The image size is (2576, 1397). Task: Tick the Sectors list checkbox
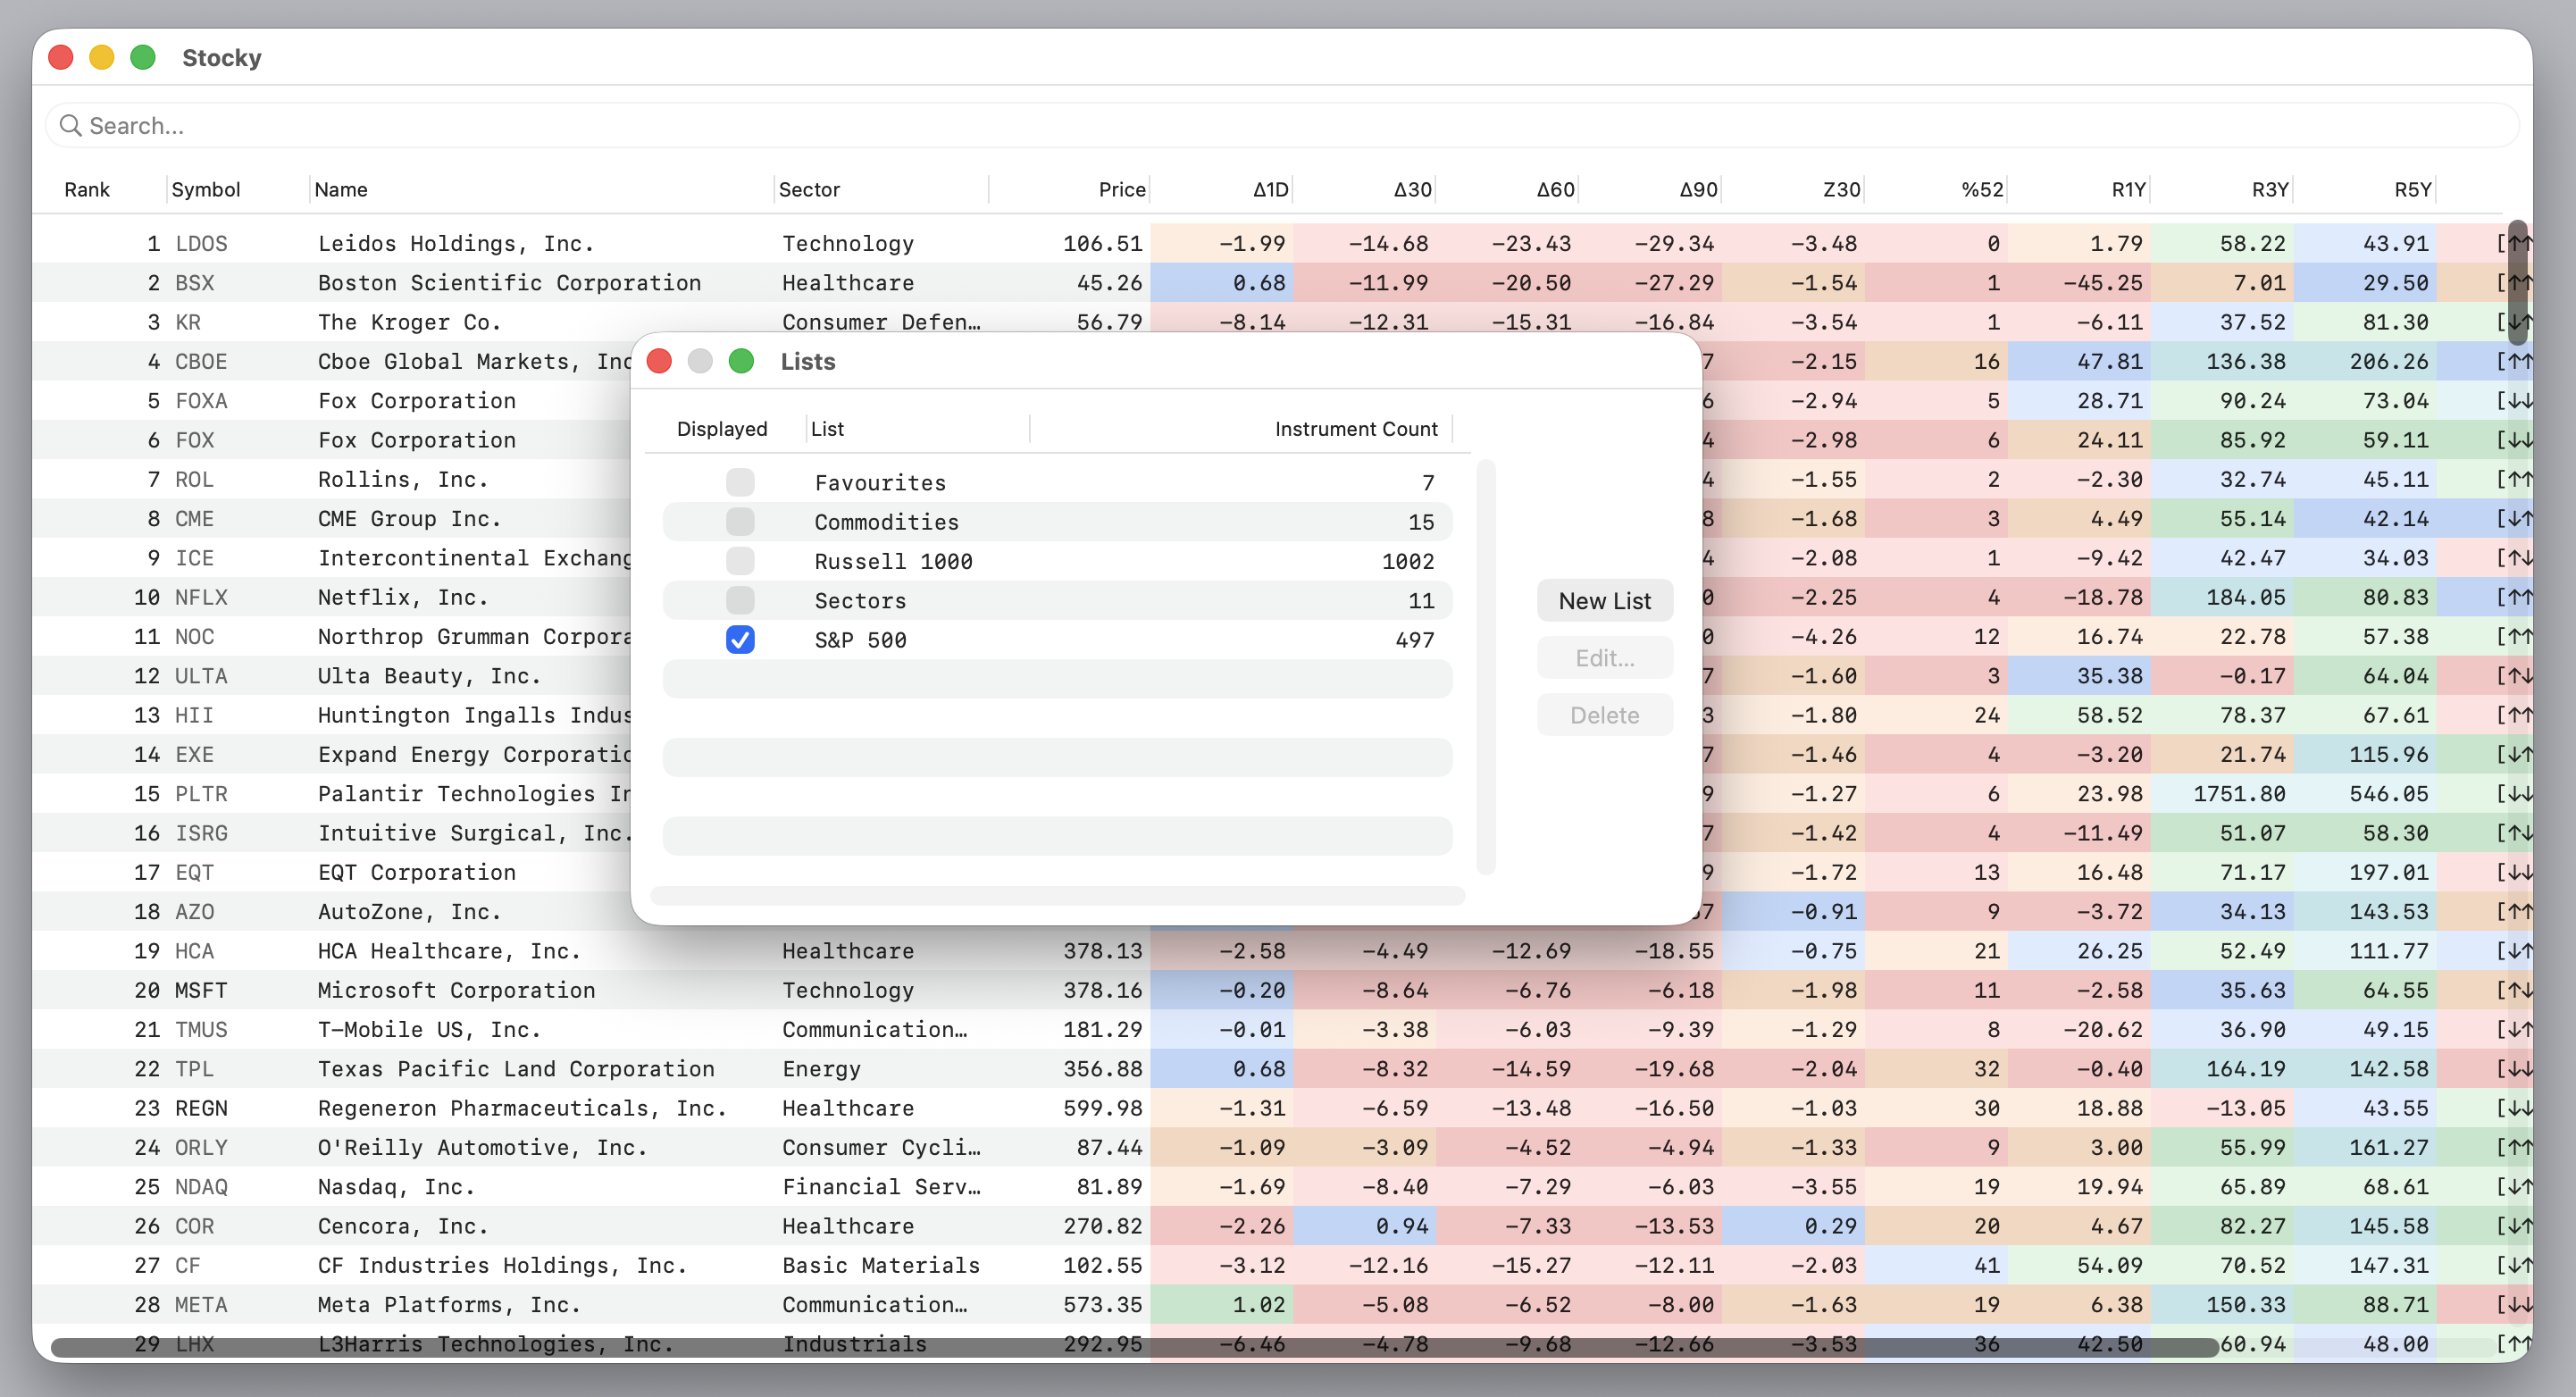coord(740,600)
